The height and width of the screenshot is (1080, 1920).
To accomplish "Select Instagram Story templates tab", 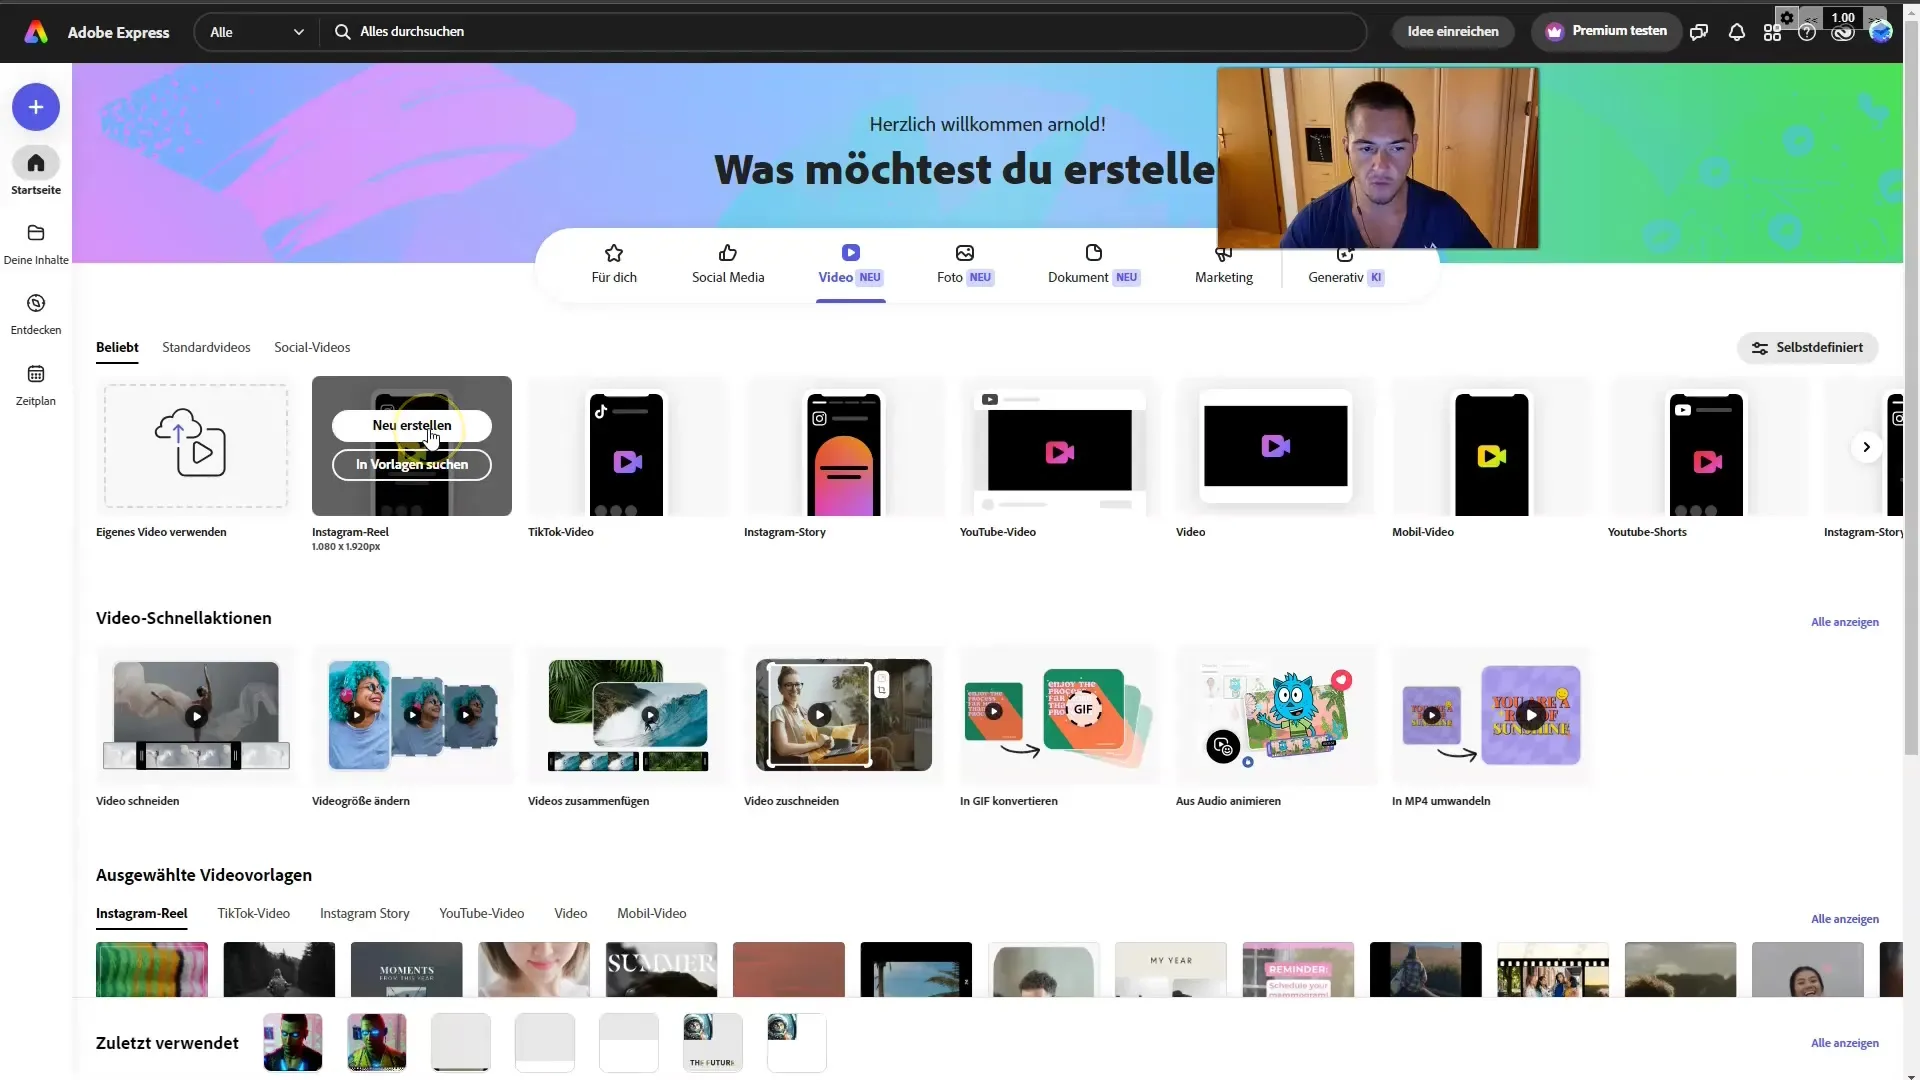I will pos(364,914).
